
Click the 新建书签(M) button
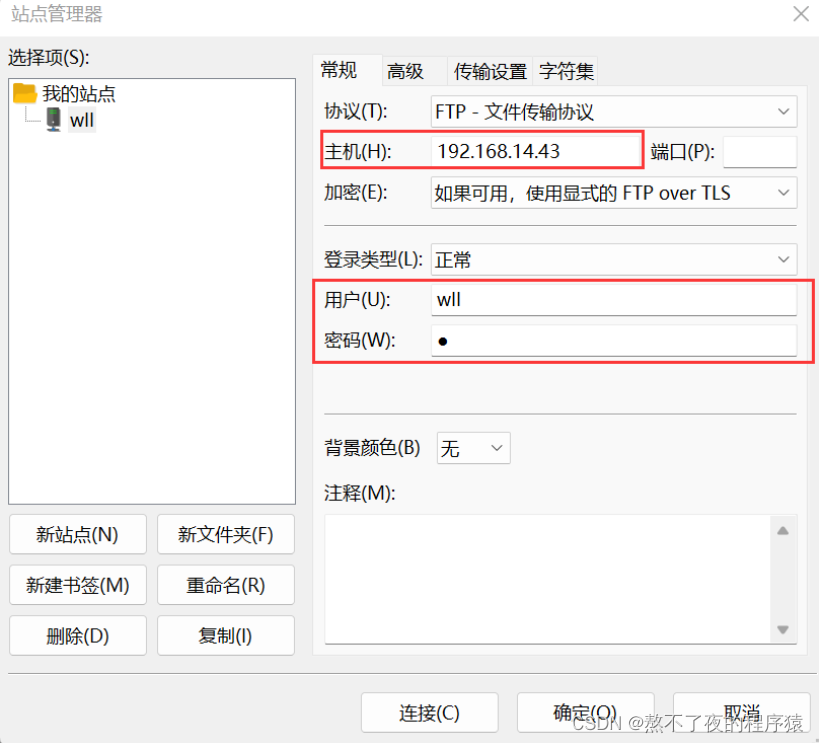(77, 585)
